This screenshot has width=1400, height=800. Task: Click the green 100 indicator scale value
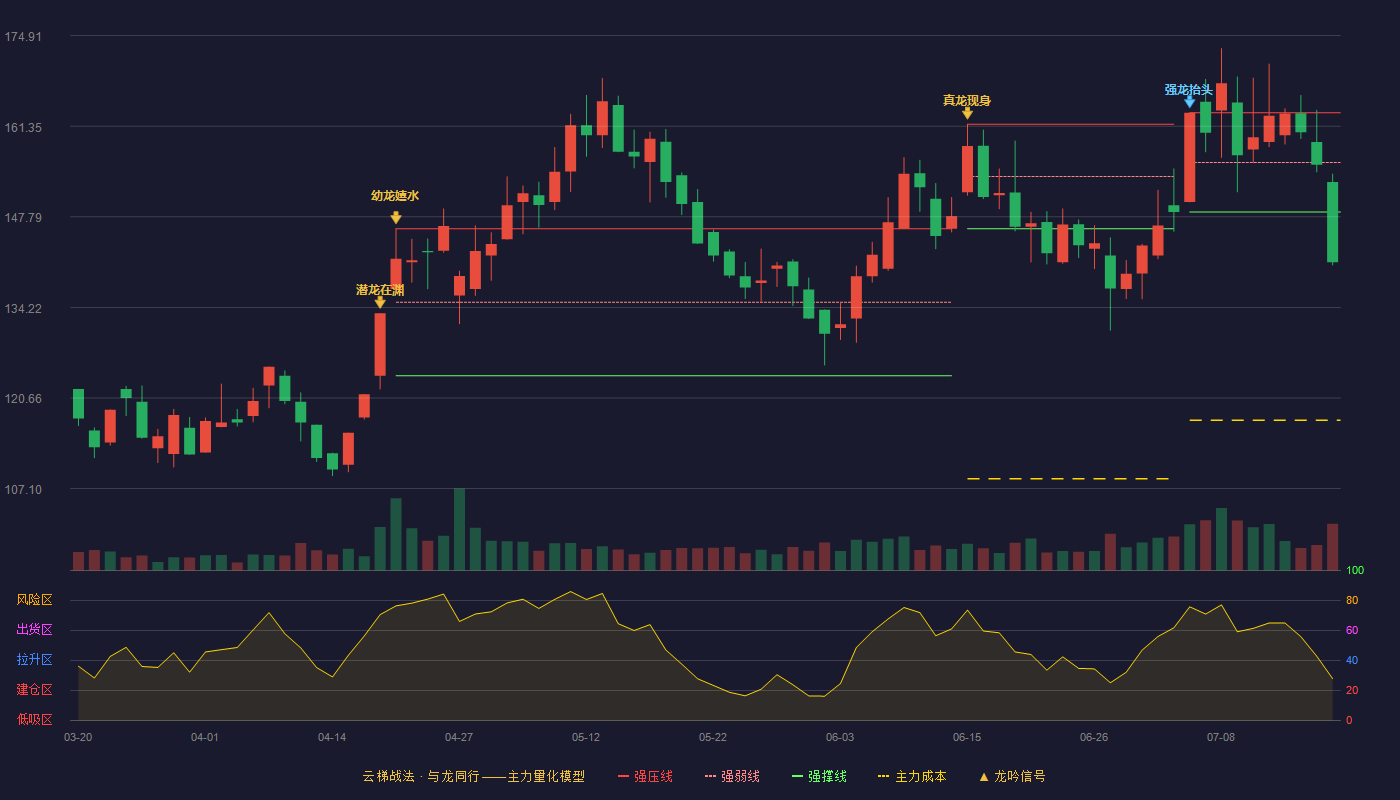(x=1355, y=571)
